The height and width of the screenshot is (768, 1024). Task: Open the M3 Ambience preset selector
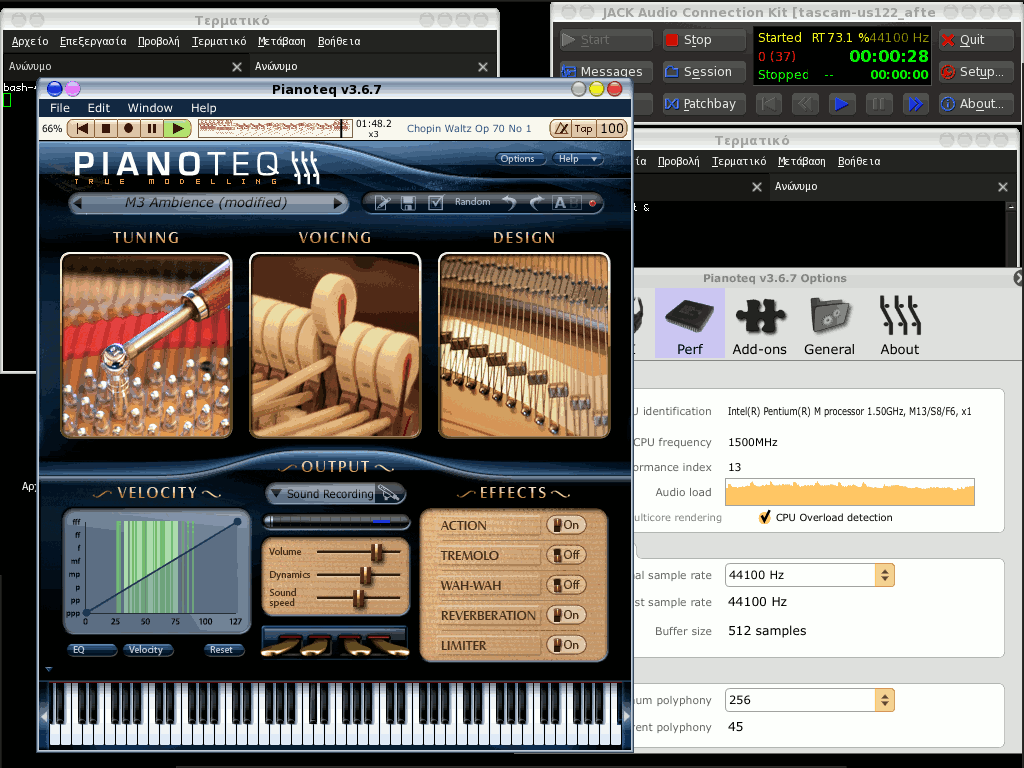point(206,203)
